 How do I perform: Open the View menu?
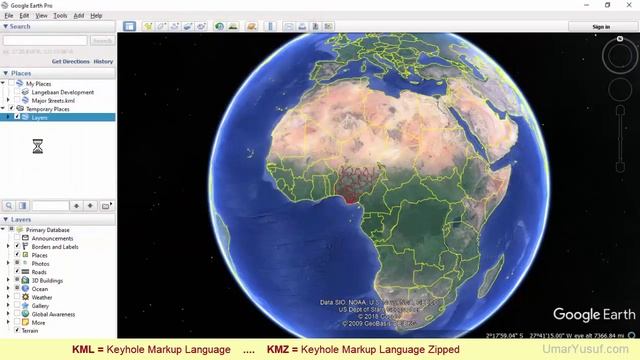41,16
